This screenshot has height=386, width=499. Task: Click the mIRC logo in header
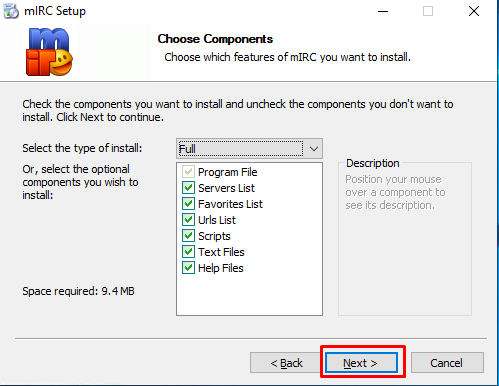click(x=49, y=52)
